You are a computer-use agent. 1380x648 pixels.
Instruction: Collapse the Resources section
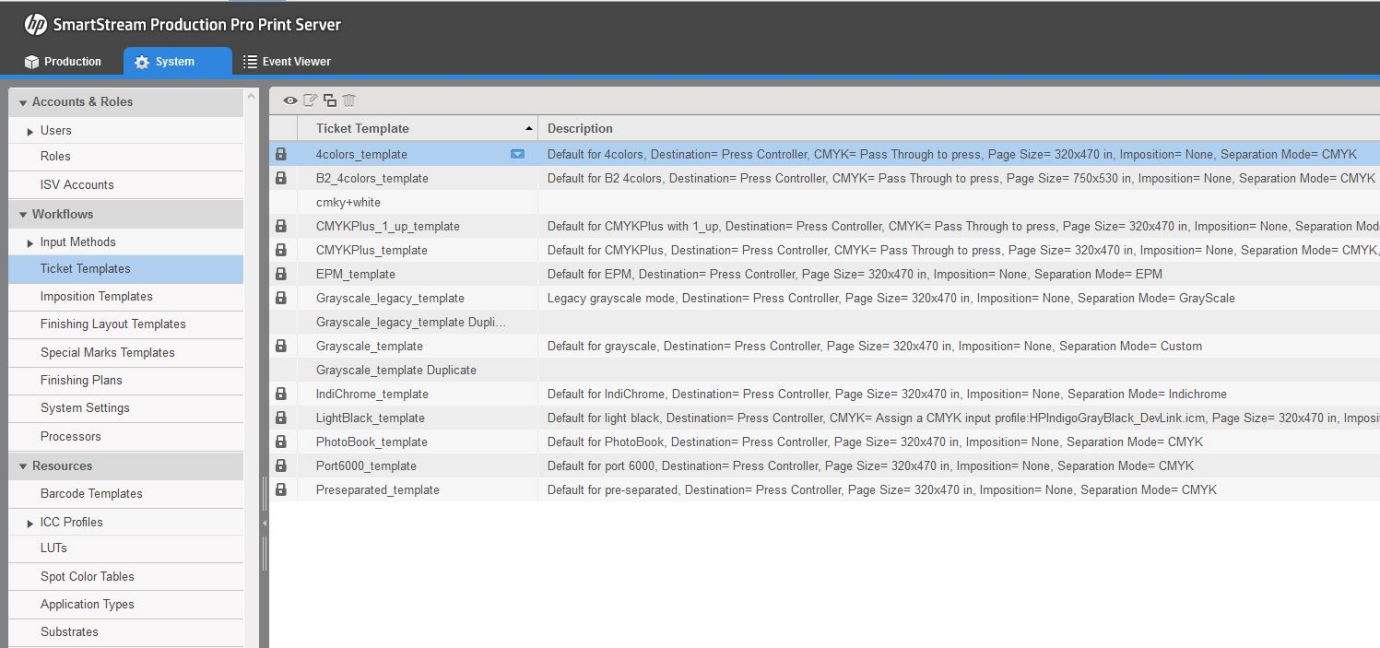(23, 466)
